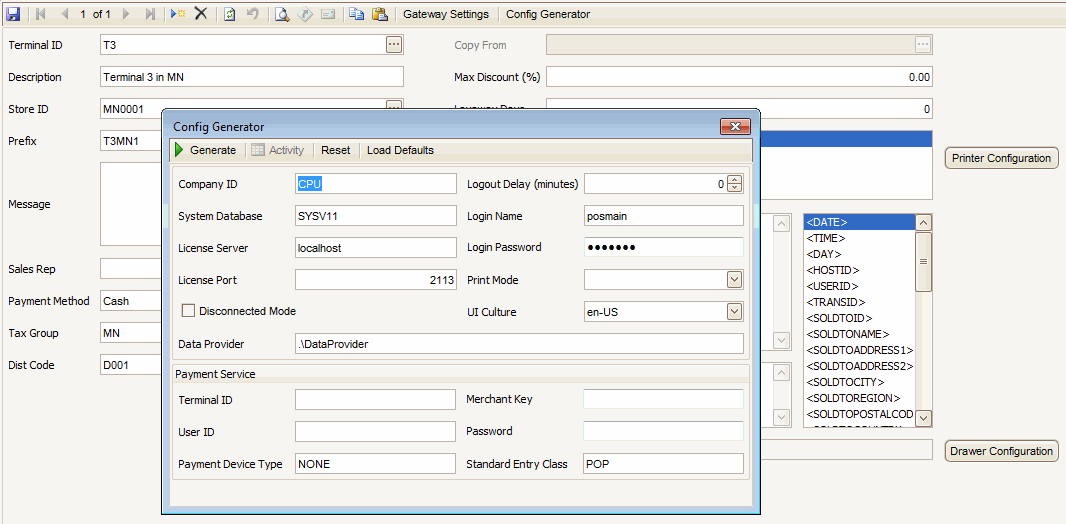
Task: Click the Drawer Configuration button
Action: pyautogui.click(x=1001, y=451)
